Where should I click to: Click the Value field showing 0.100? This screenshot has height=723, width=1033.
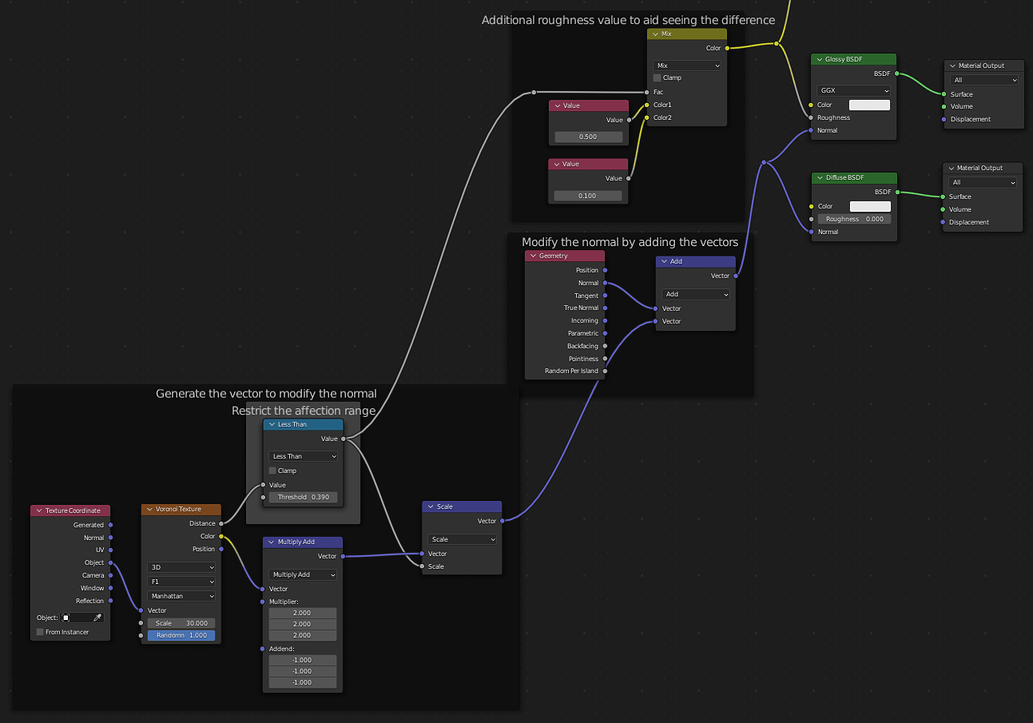[588, 196]
